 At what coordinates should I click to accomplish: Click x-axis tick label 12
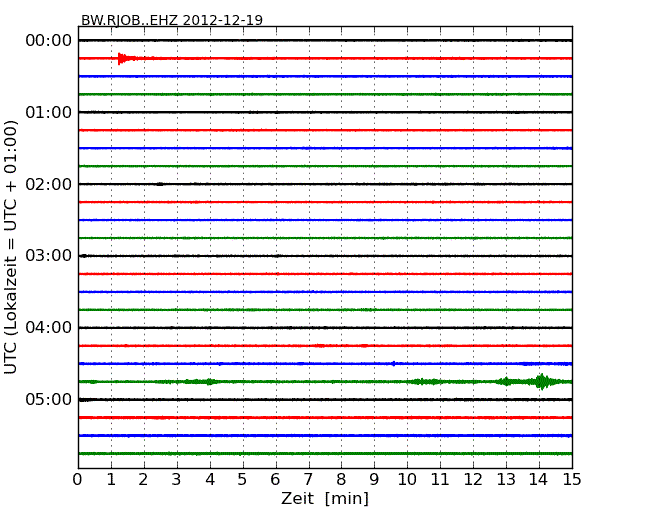coord(473,479)
